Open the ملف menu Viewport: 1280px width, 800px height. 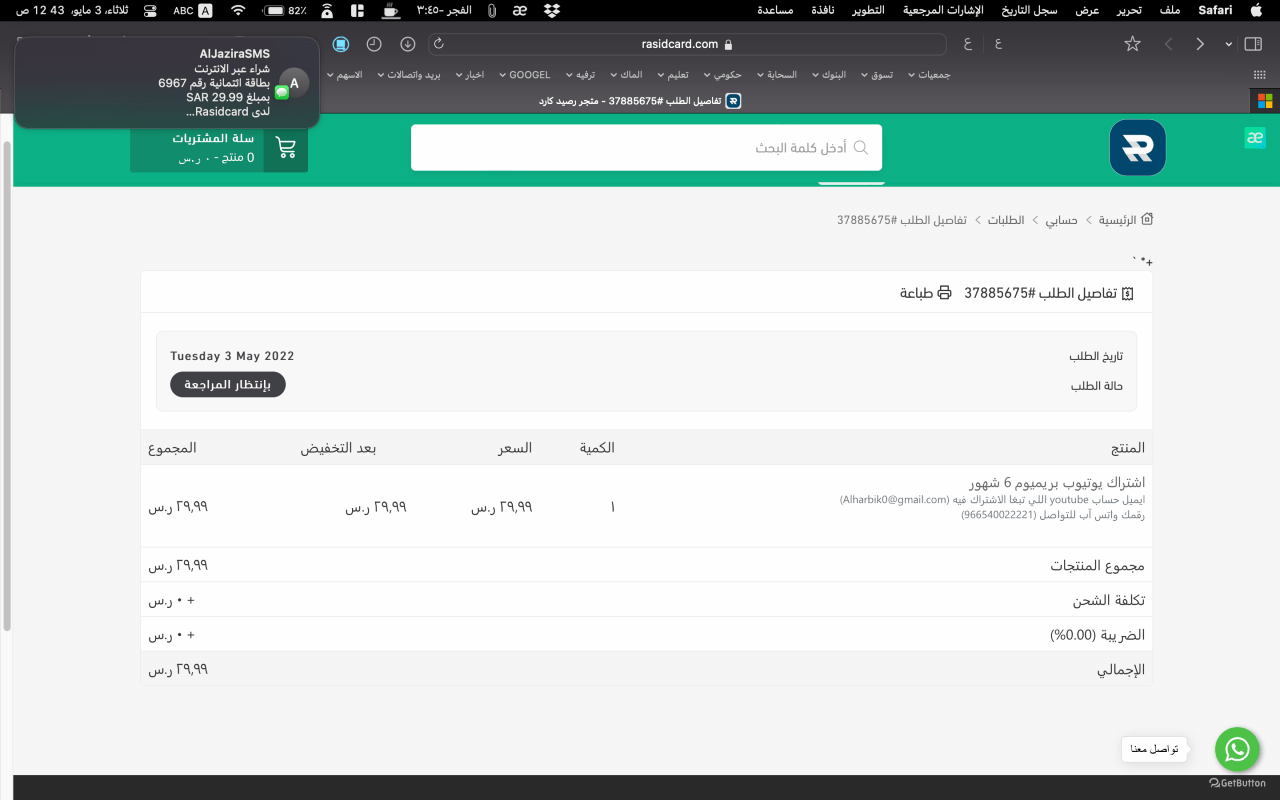pyautogui.click(x=1169, y=10)
